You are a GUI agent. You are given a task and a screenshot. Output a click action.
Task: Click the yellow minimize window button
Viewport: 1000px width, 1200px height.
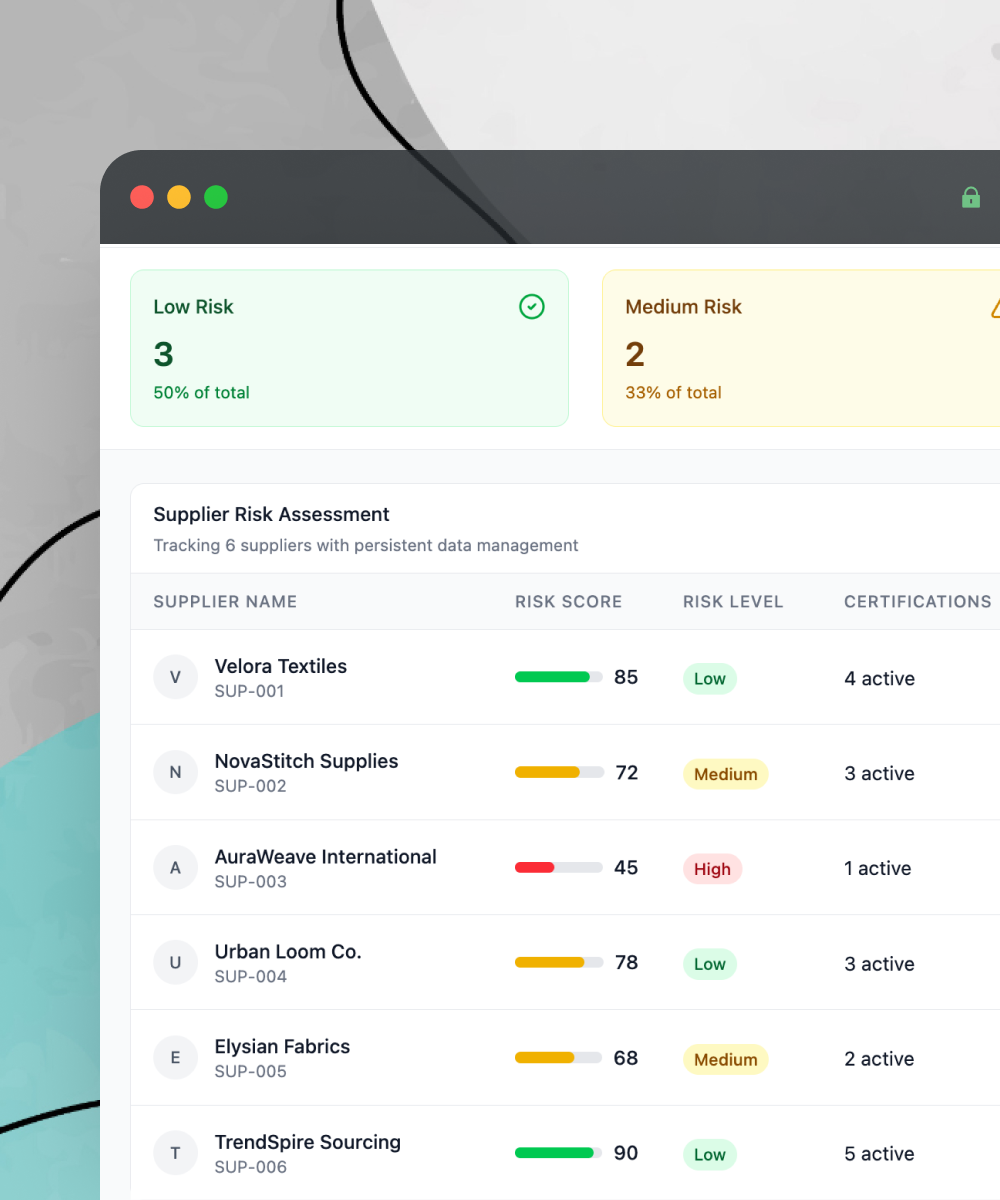coord(179,197)
